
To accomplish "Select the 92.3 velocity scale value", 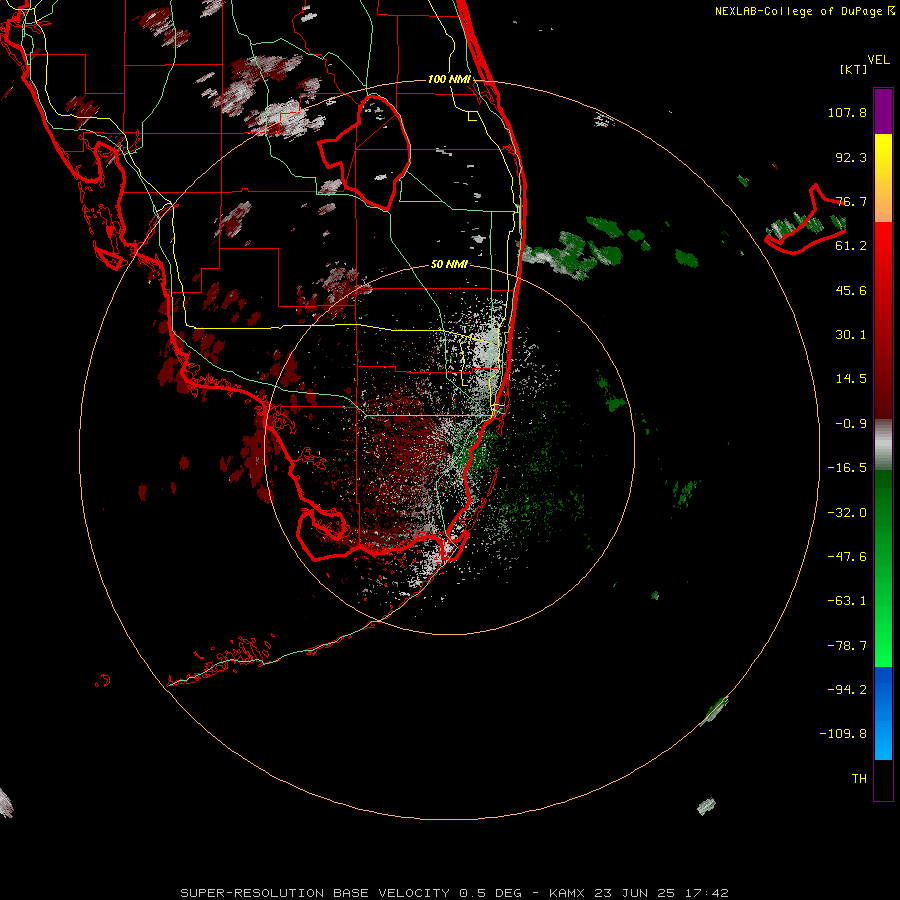I will pos(851,157).
